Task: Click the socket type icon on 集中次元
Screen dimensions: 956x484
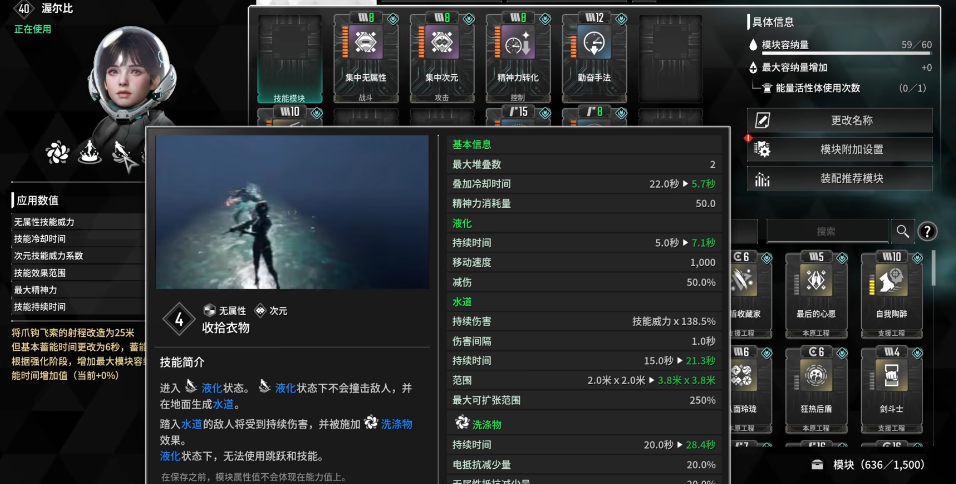Action: point(469,20)
